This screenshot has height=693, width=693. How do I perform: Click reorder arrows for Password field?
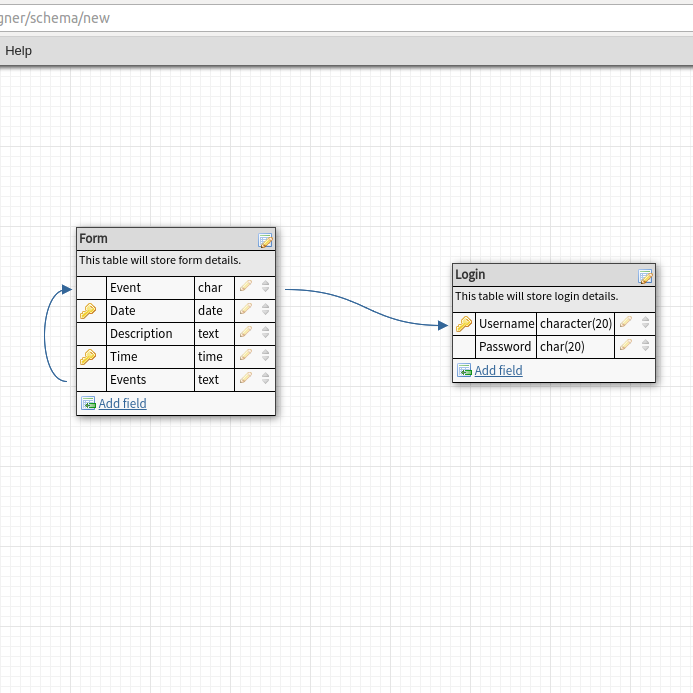coord(645,345)
